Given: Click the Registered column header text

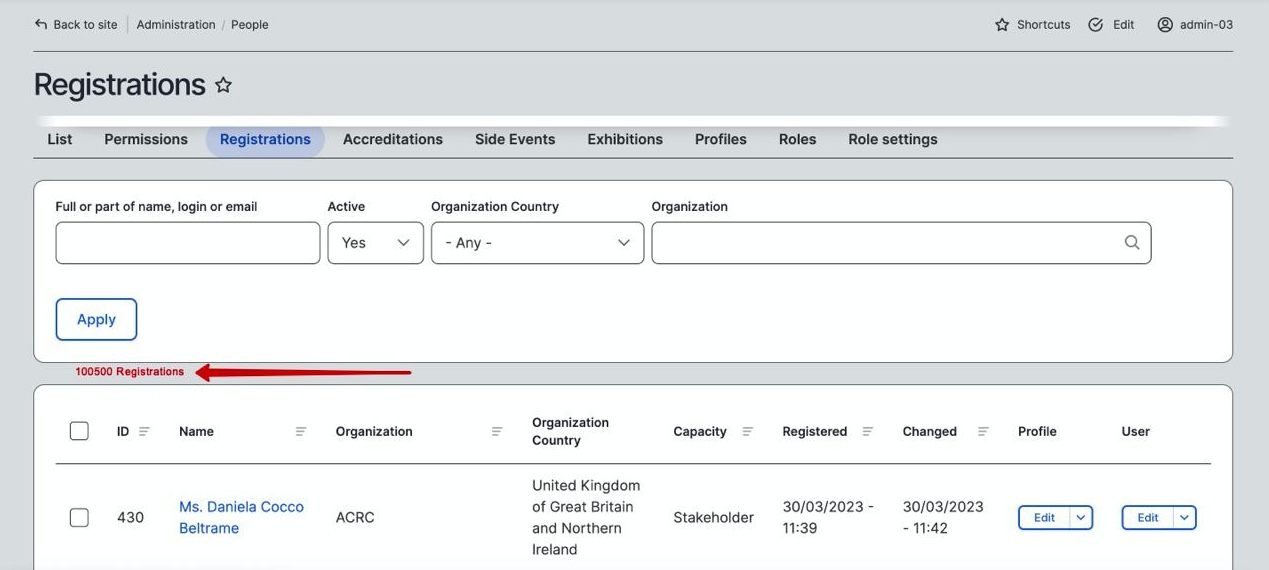Looking at the screenshot, I should coord(815,431).
